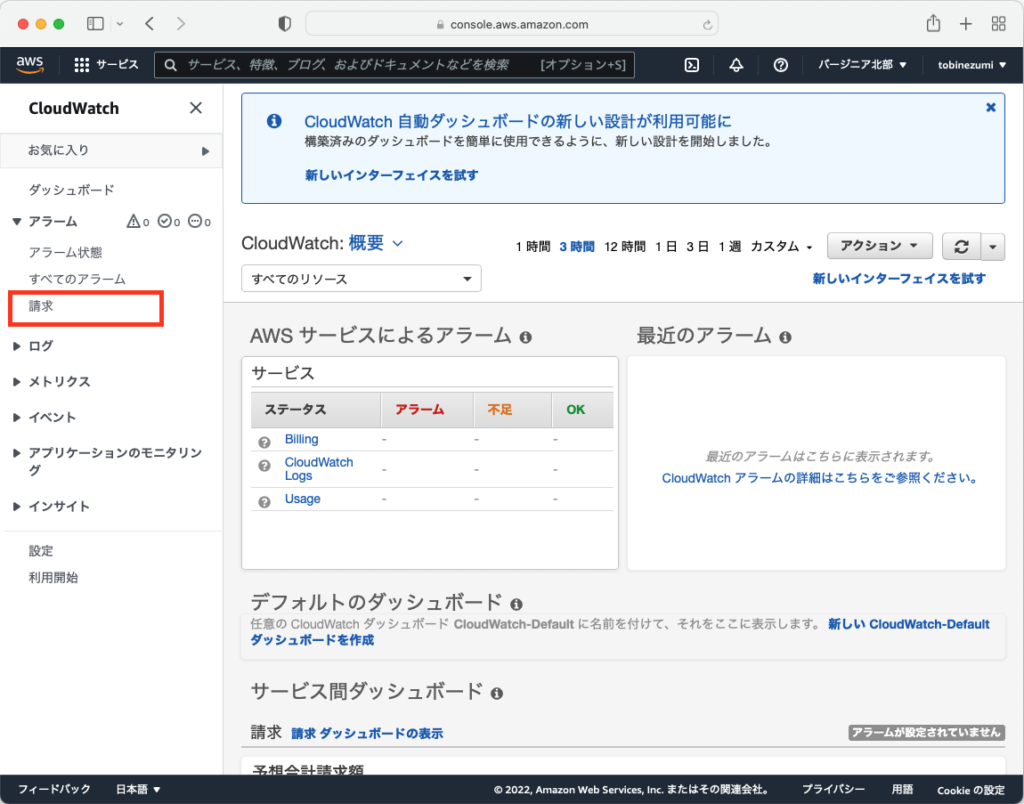Click info icon beside デフォルトのダッシュボード
The width and height of the screenshot is (1024, 804).
click(x=516, y=604)
